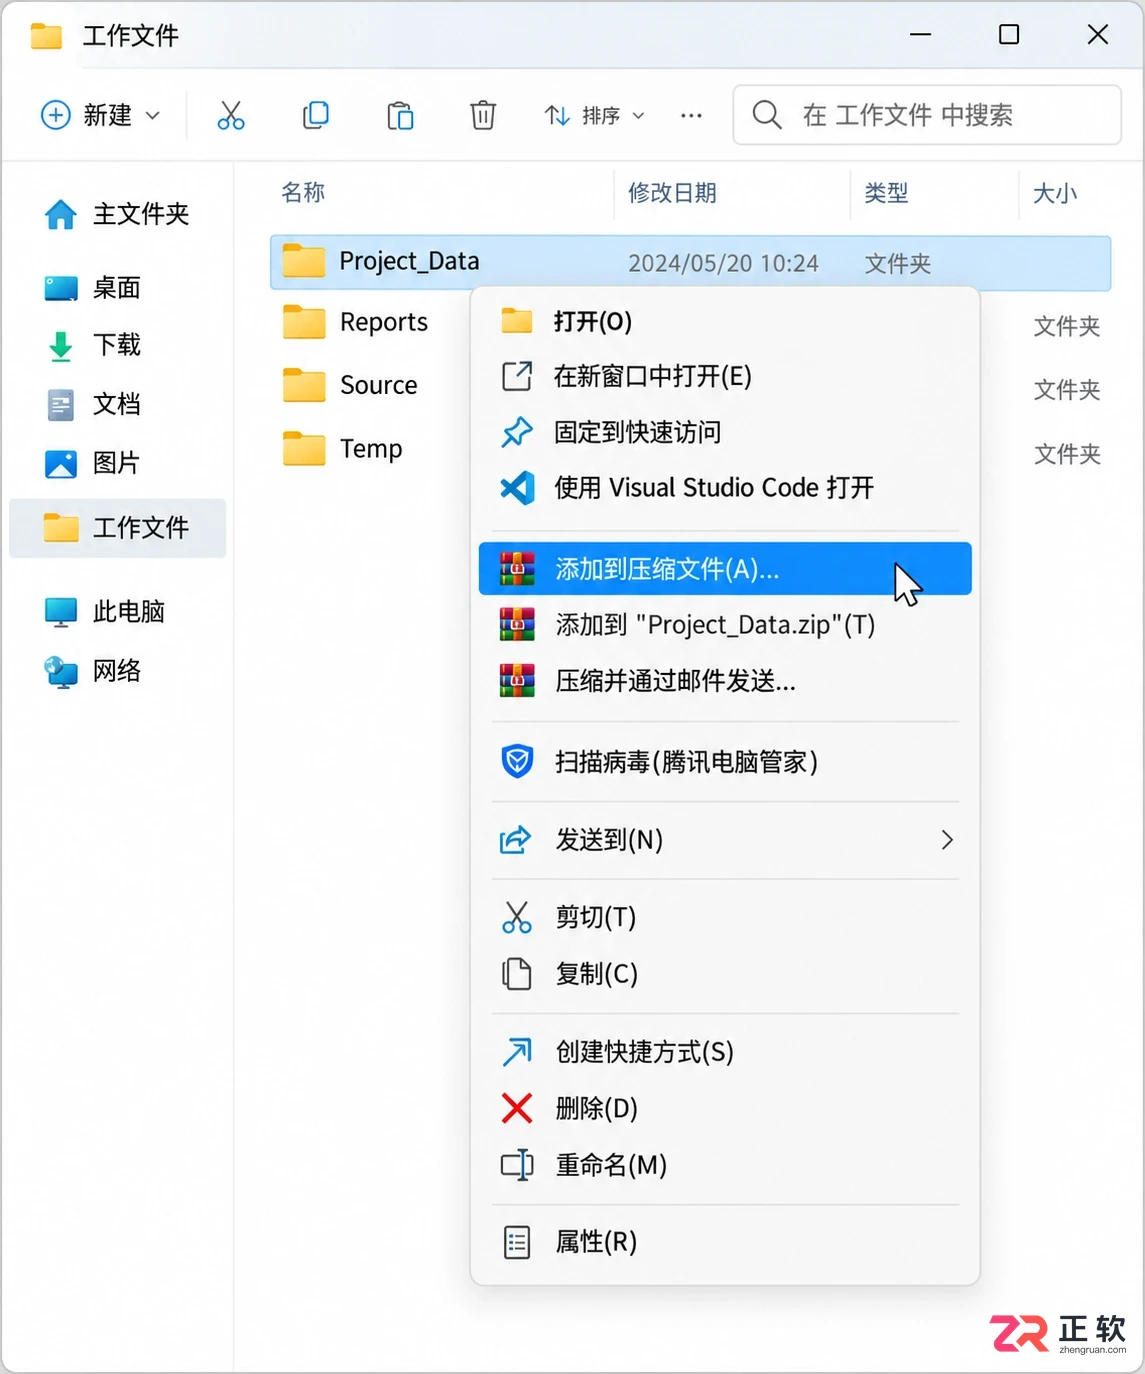Screen dimensions: 1145x1374
Task: Choose 使用 Visual Studio Code 打开
Action: (x=725, y=488)
